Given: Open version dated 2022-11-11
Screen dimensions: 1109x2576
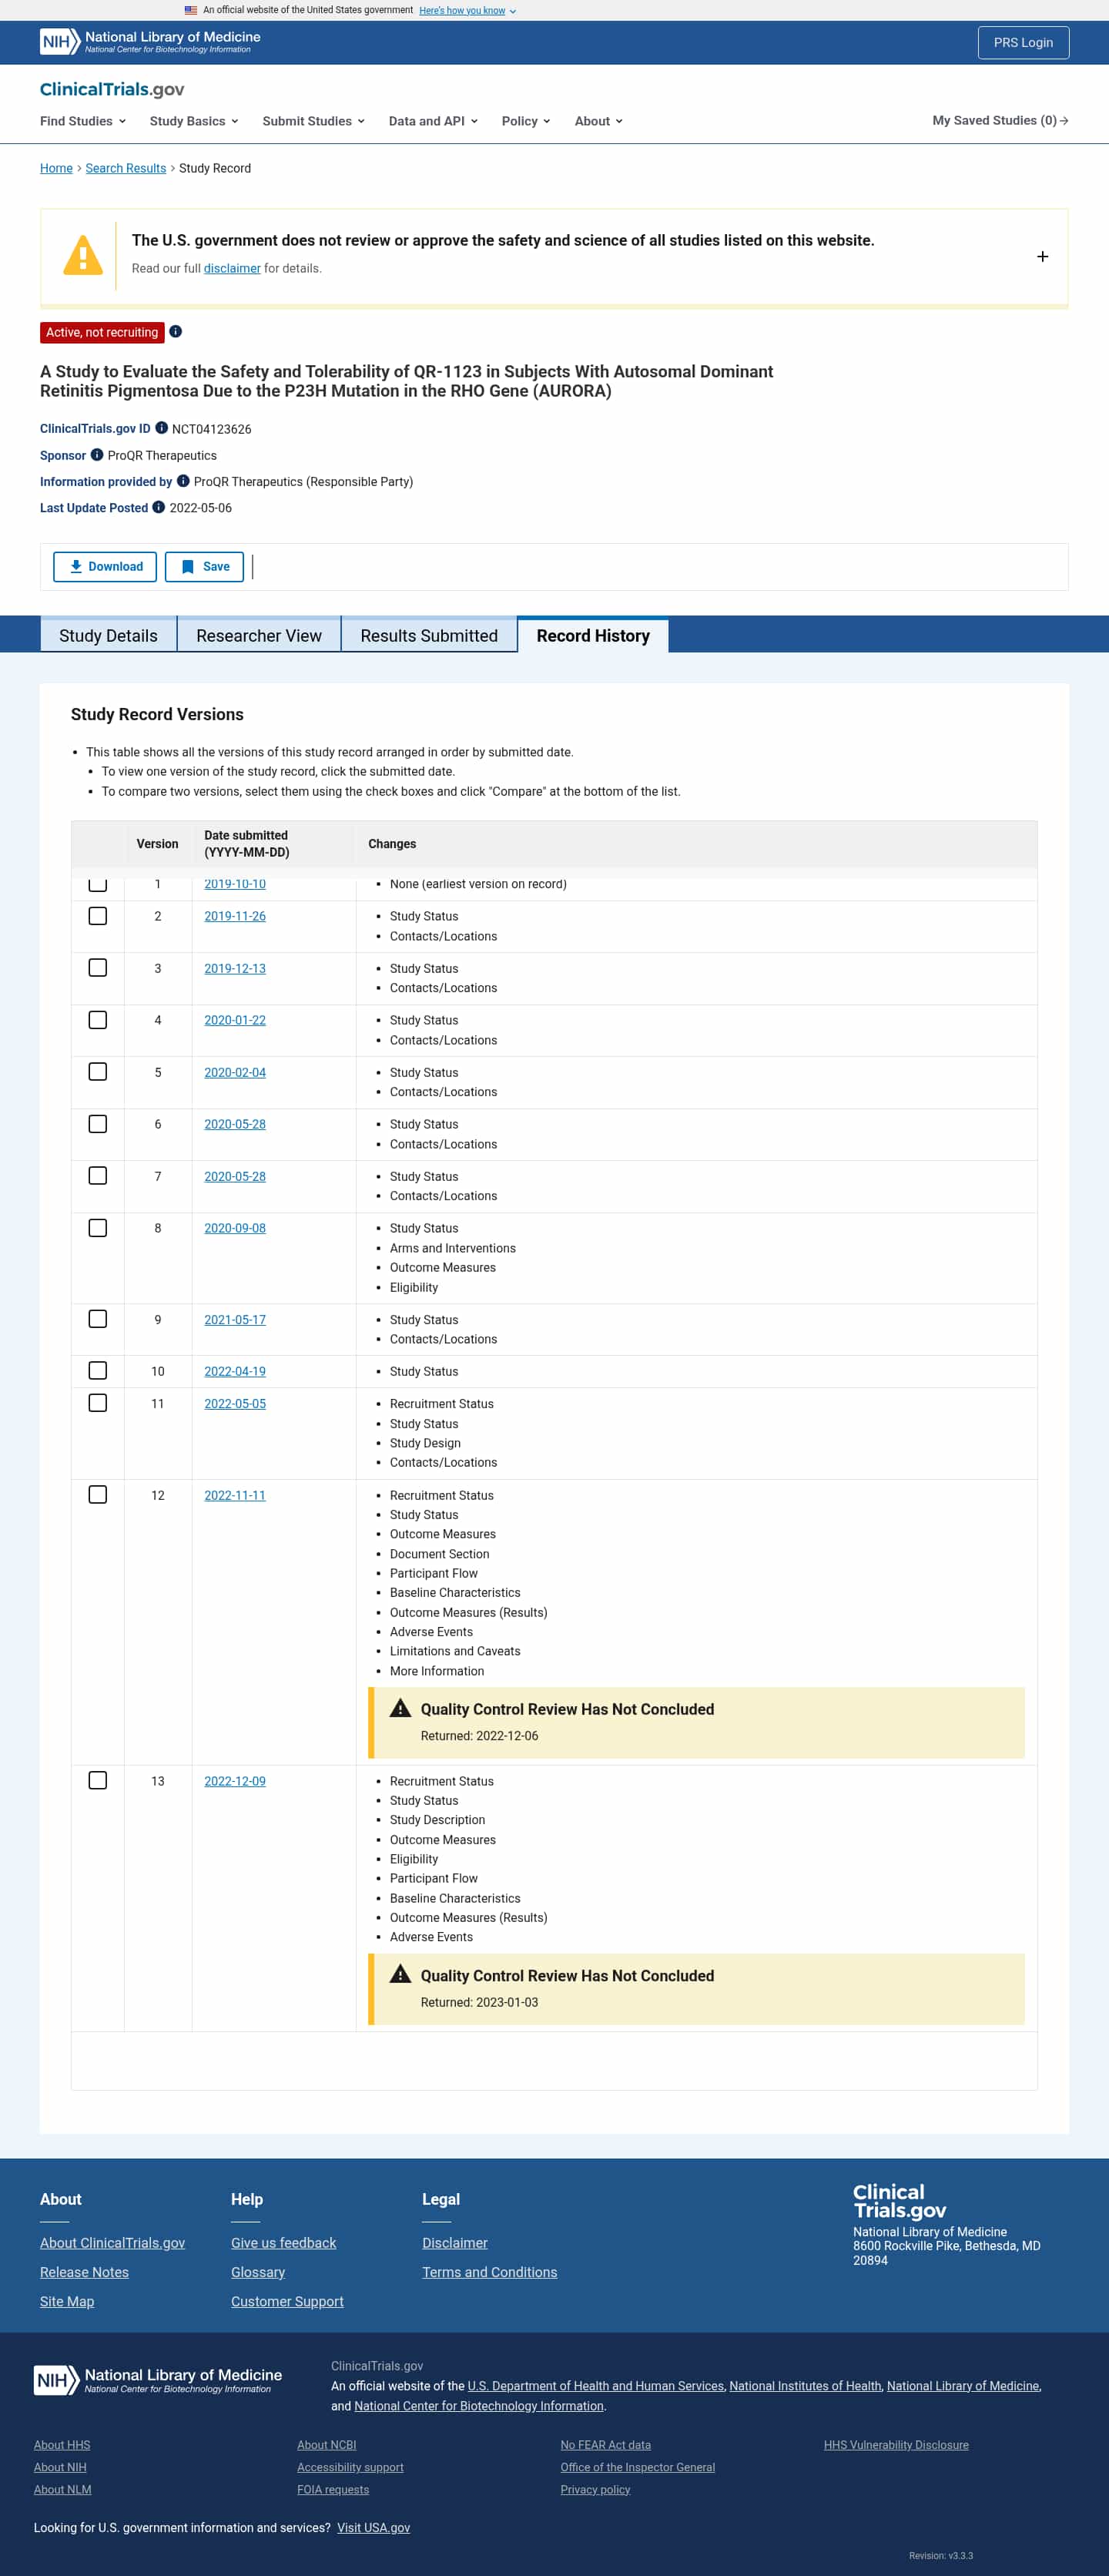Looking at the screenshot, I should tap(235, 1496).
